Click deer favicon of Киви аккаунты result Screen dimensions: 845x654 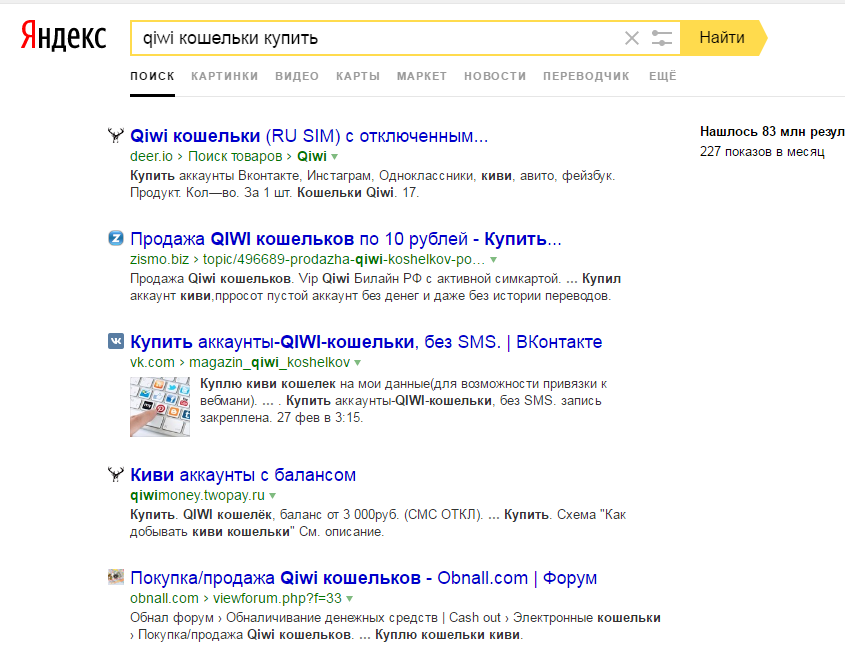[116, 474]
